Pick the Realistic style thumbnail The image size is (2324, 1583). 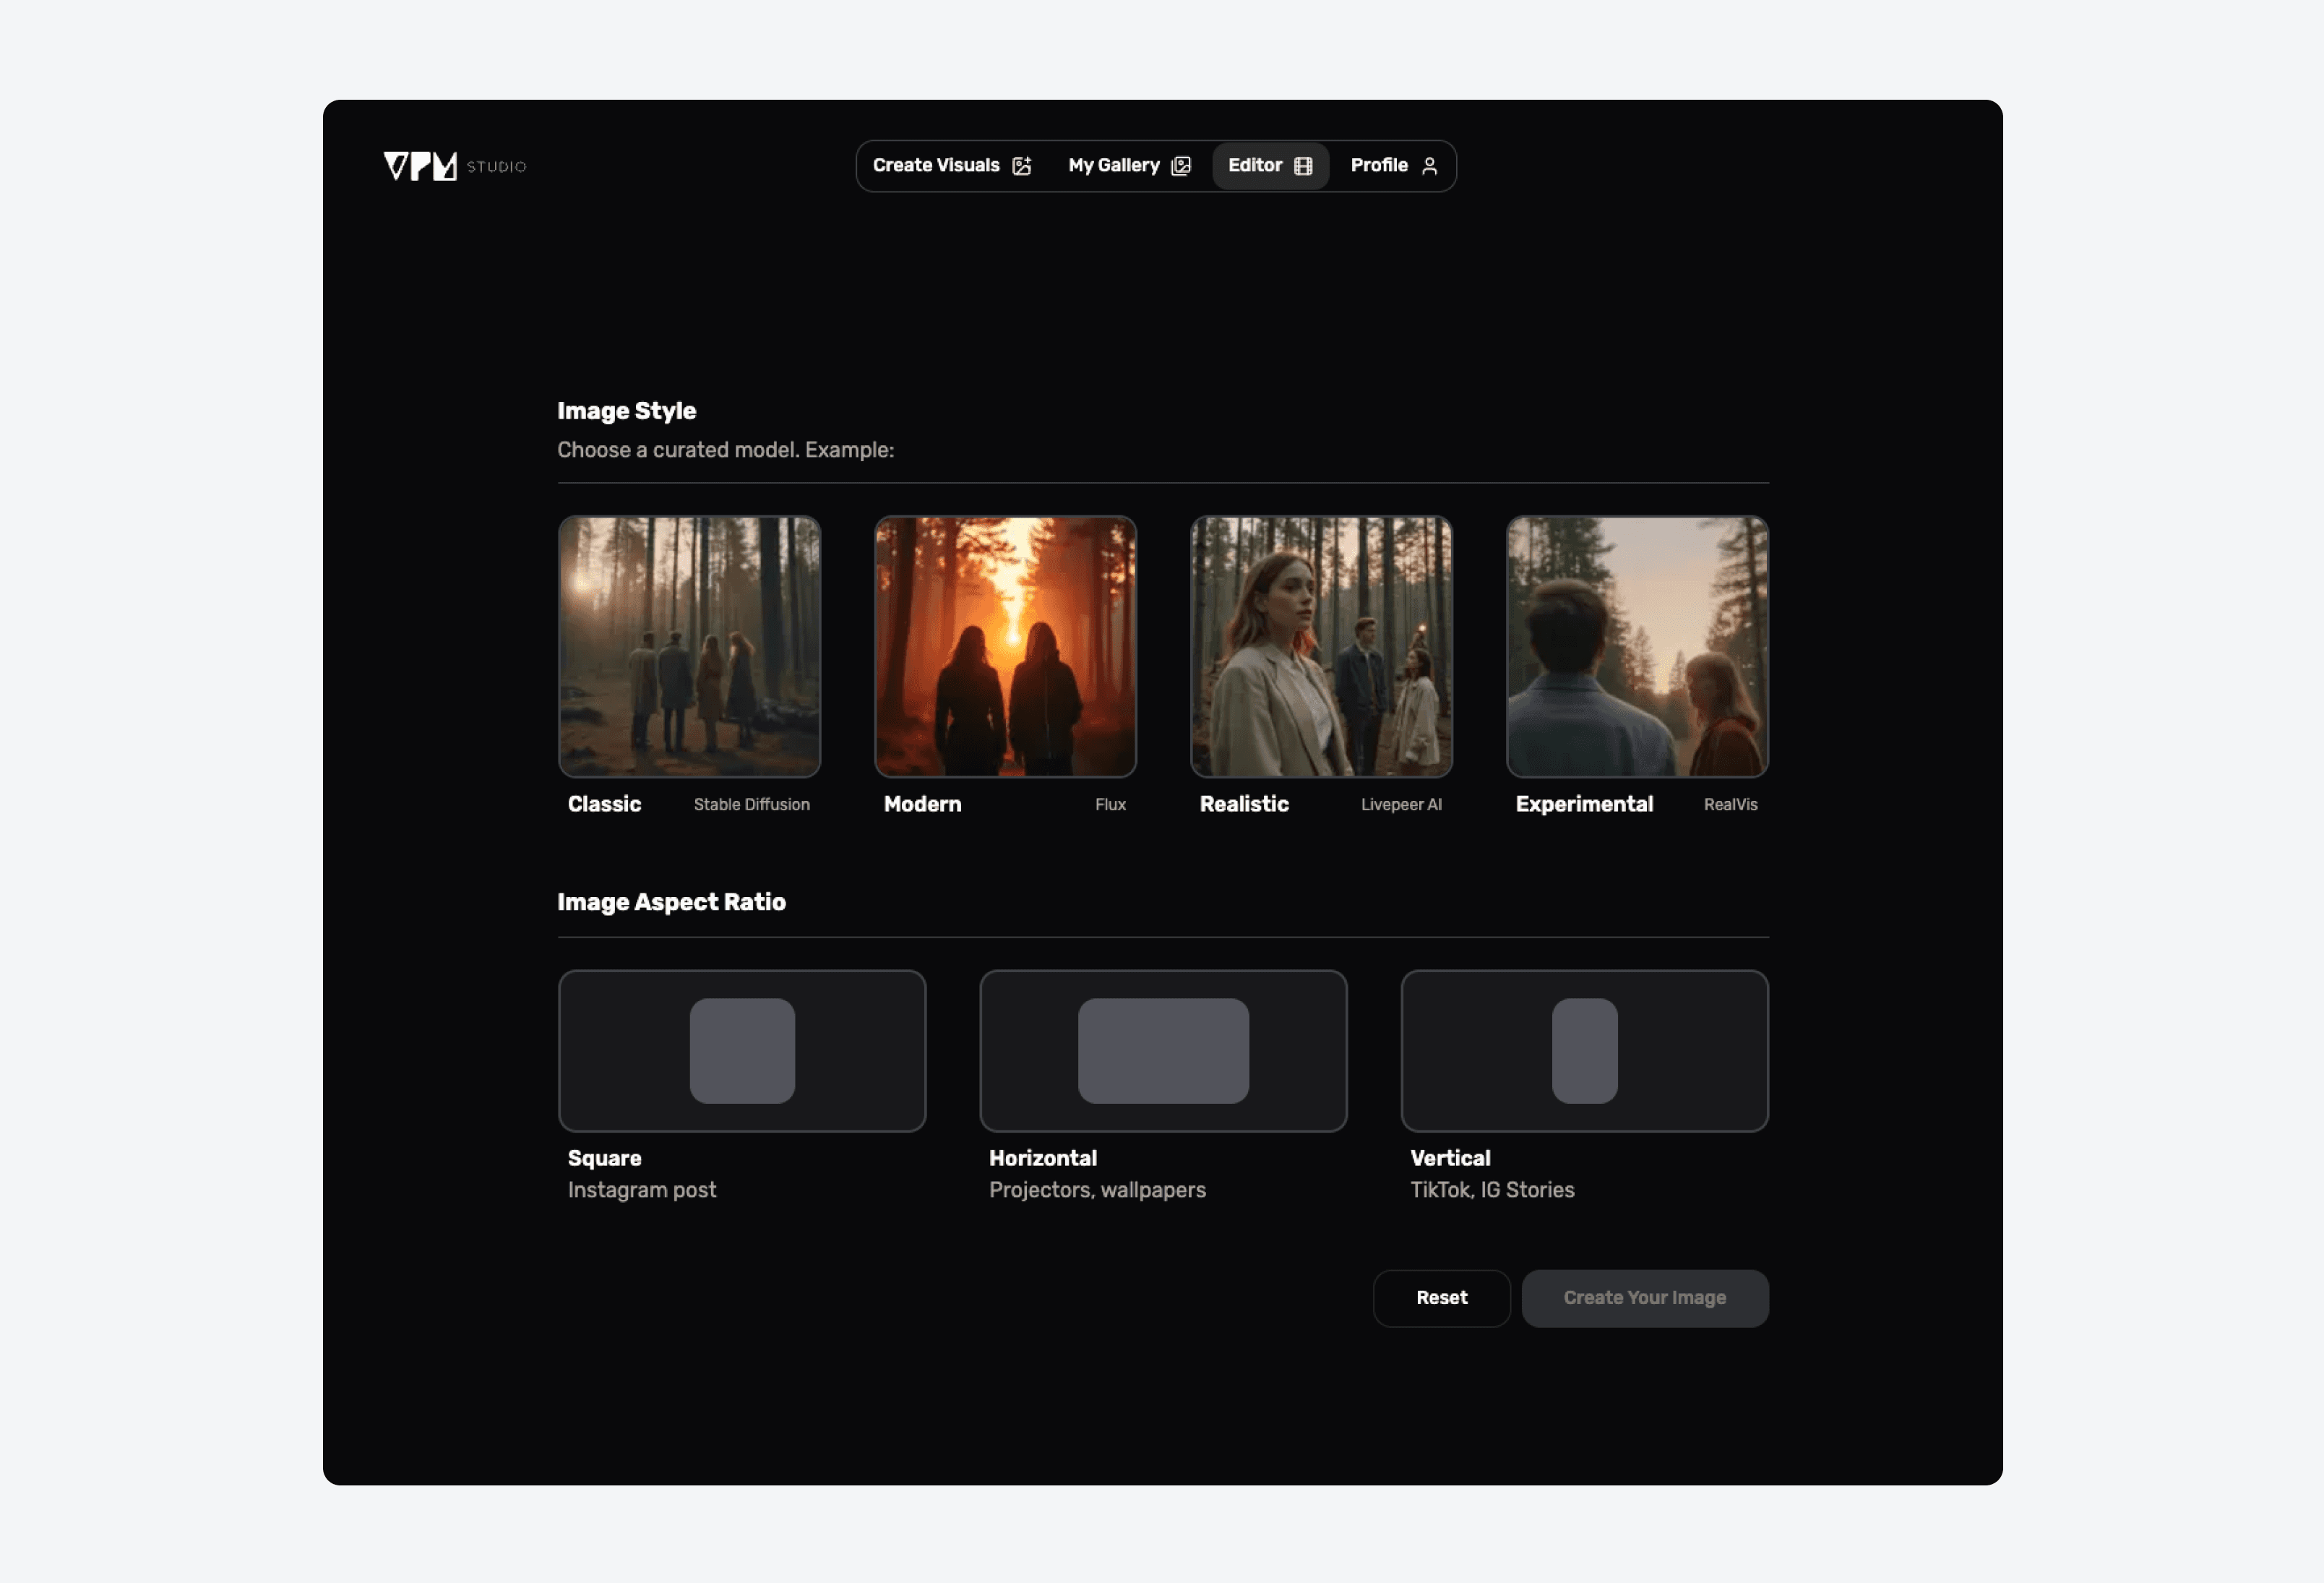pyautogui.click(x=1321, y=647)
